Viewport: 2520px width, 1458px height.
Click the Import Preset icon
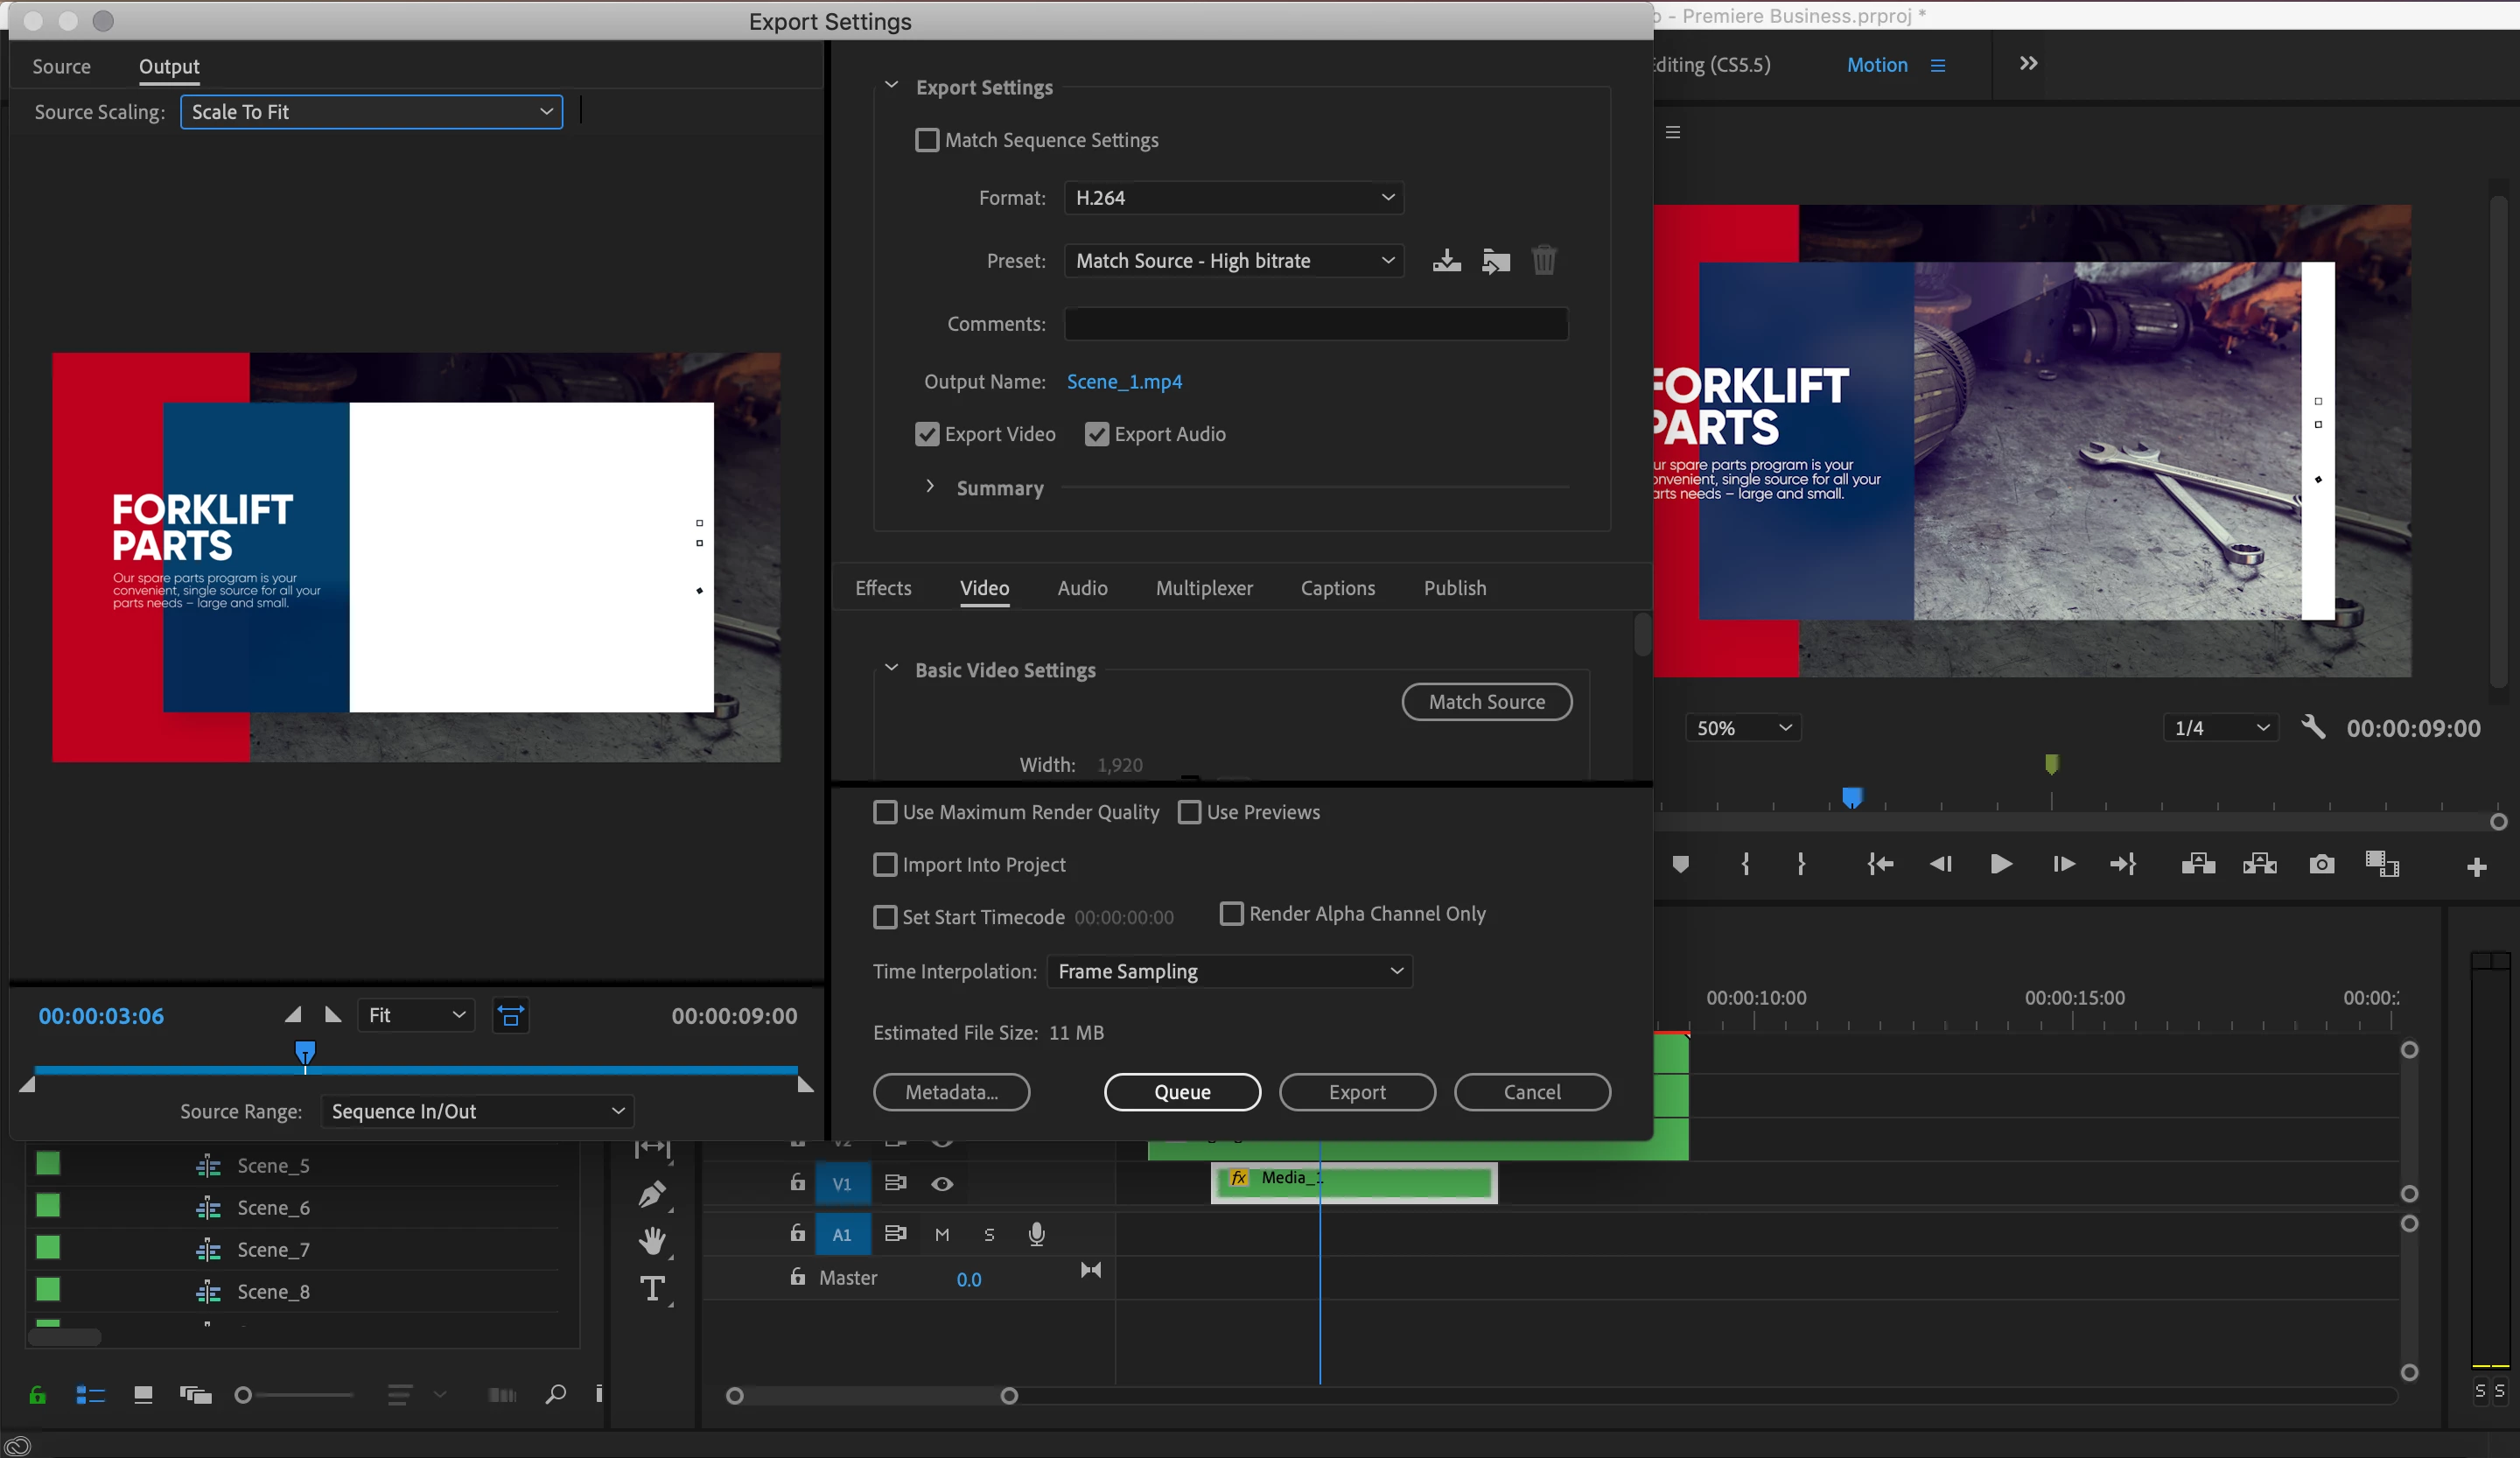1495,261
